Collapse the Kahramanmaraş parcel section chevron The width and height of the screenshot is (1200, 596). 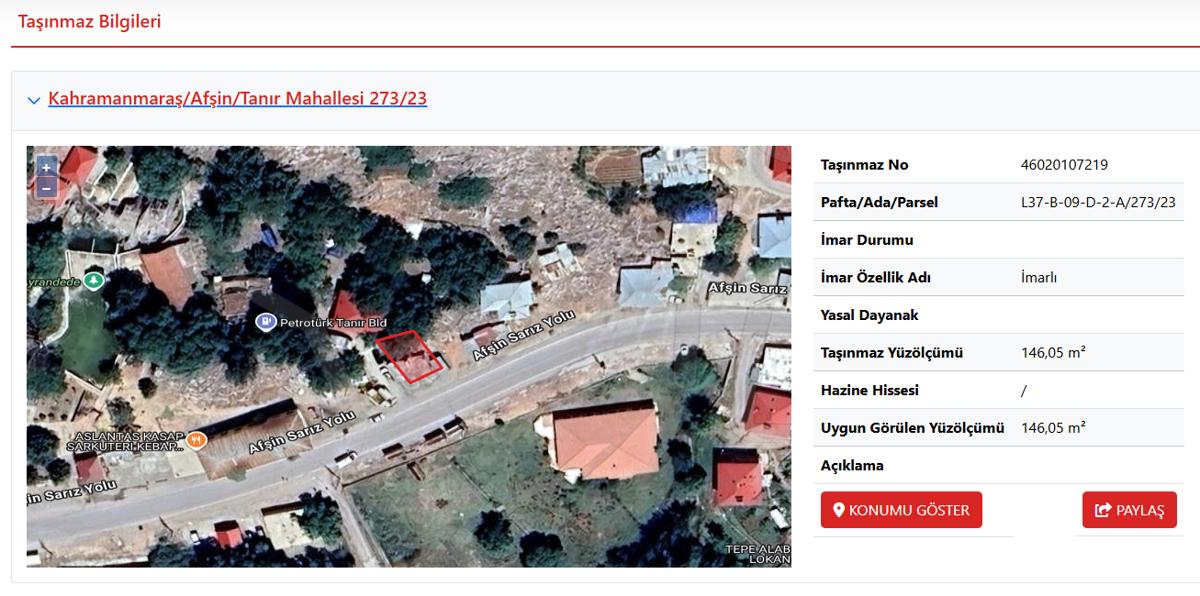34,100
